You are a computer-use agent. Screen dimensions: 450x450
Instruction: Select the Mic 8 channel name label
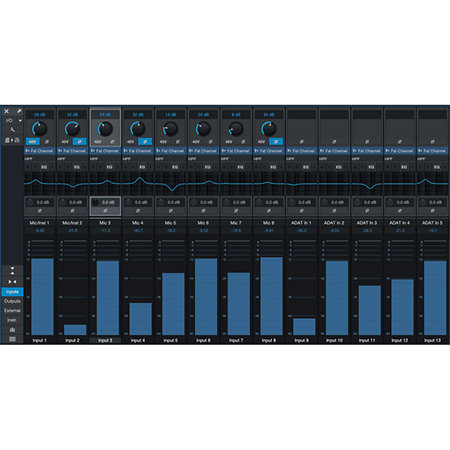(x=269, y=223)
